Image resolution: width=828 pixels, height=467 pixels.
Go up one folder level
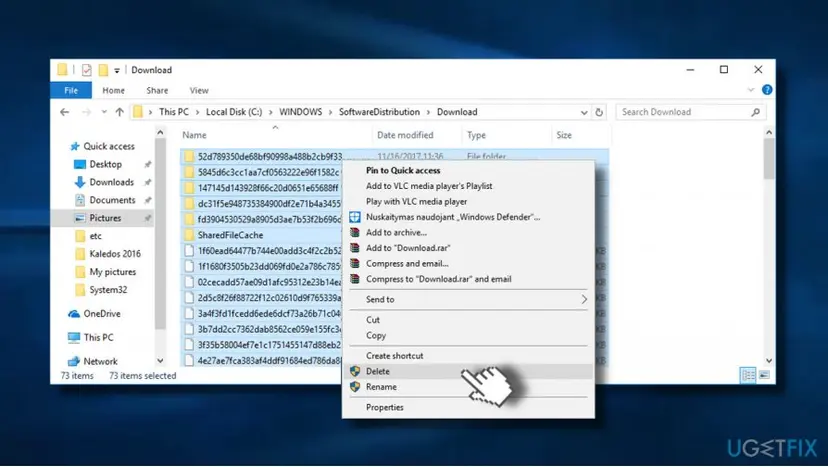pyautogui.click(x=119, y=112)
